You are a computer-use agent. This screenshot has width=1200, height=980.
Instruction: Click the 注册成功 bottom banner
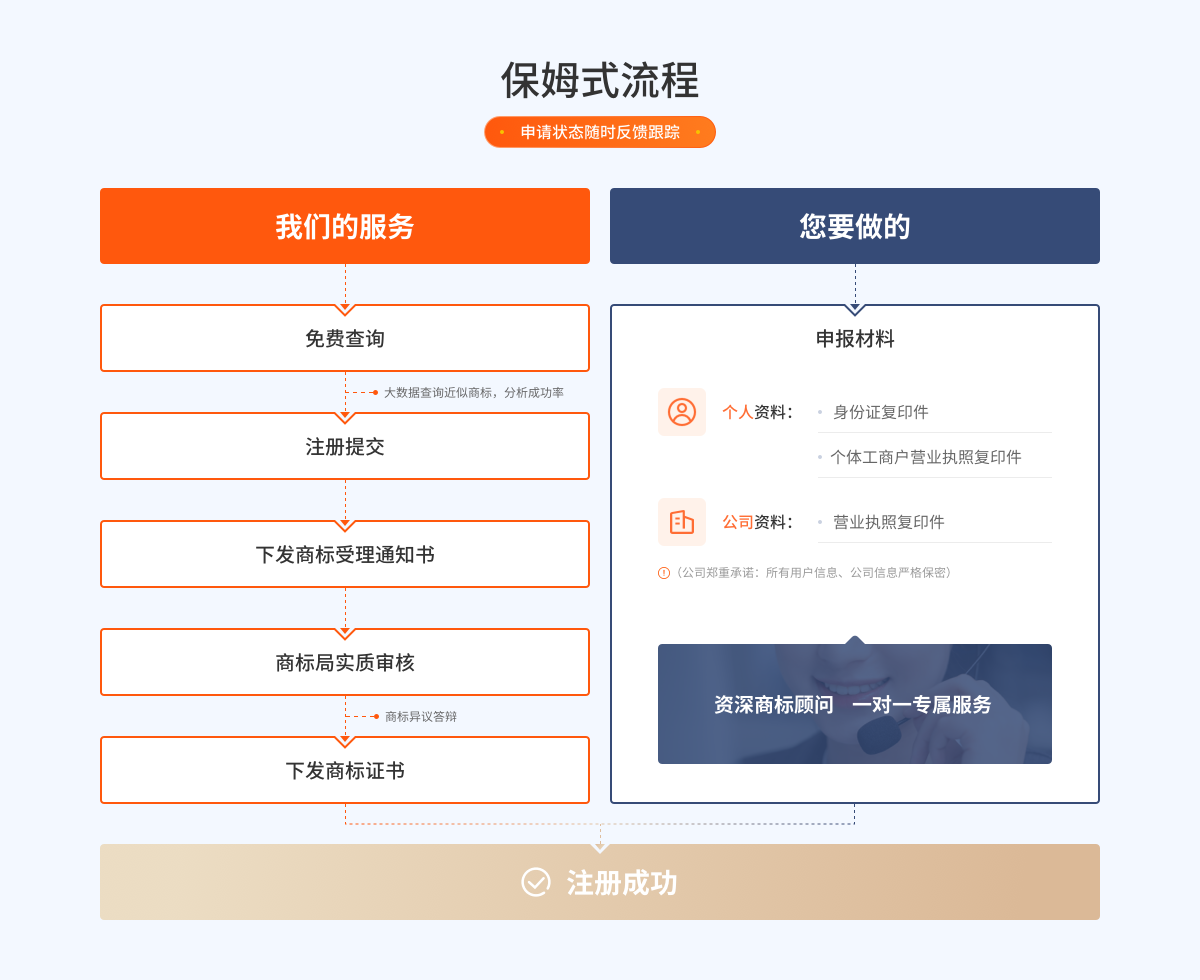point(600,882)
